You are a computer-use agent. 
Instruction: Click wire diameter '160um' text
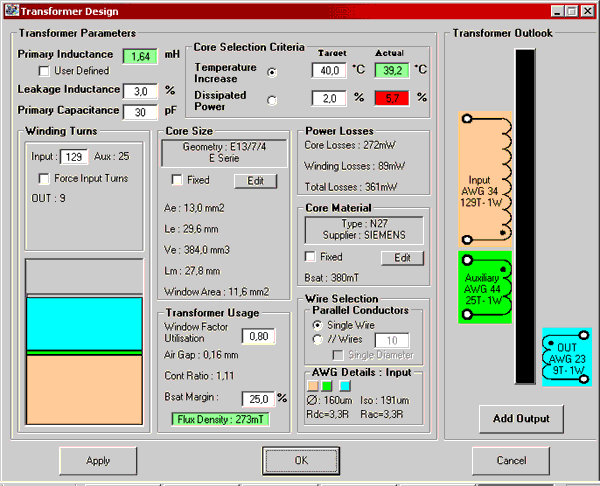338,400
